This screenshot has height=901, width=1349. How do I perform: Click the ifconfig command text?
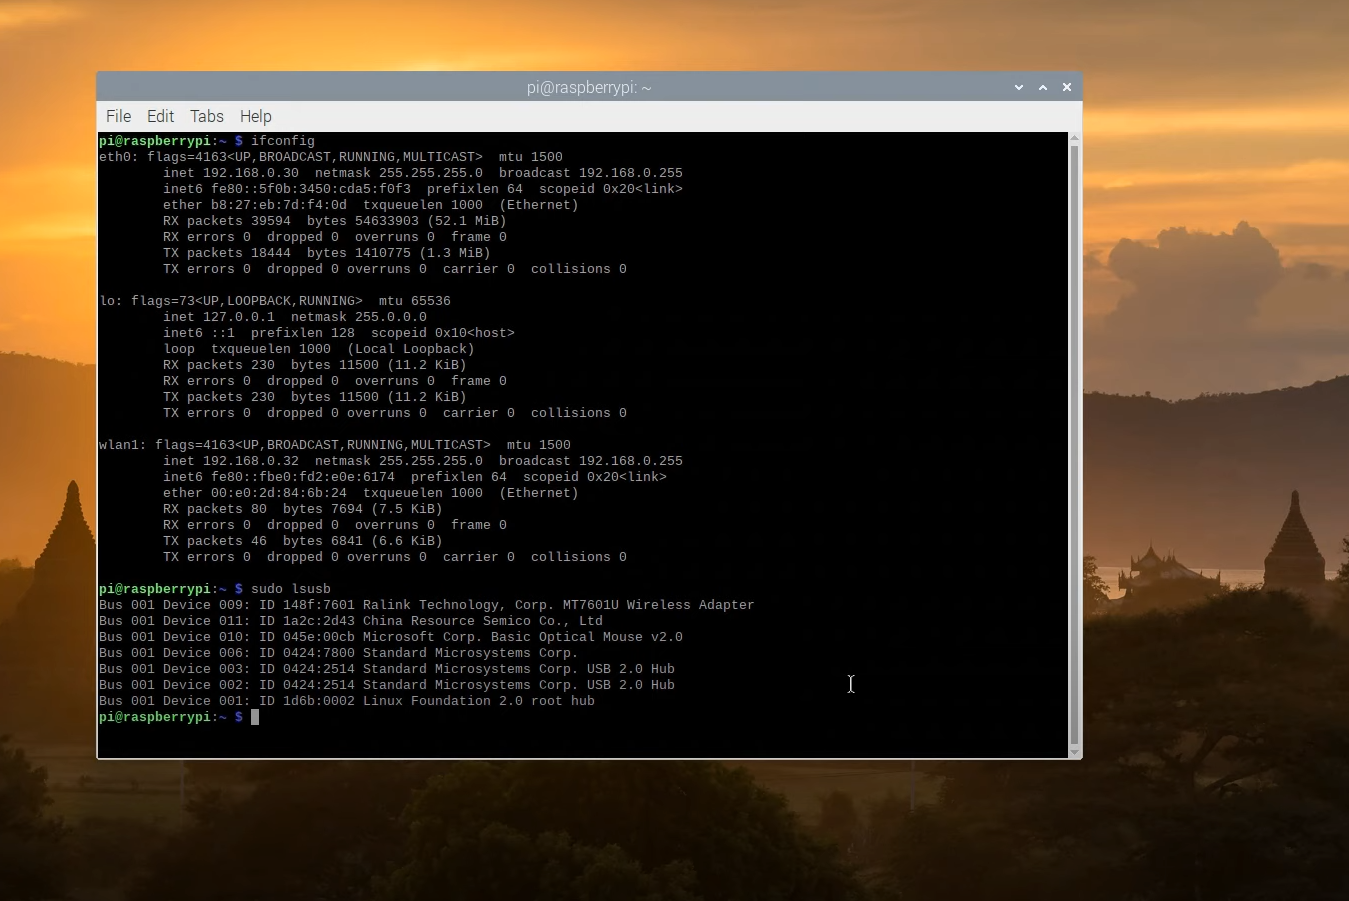[x=283, y=141]
